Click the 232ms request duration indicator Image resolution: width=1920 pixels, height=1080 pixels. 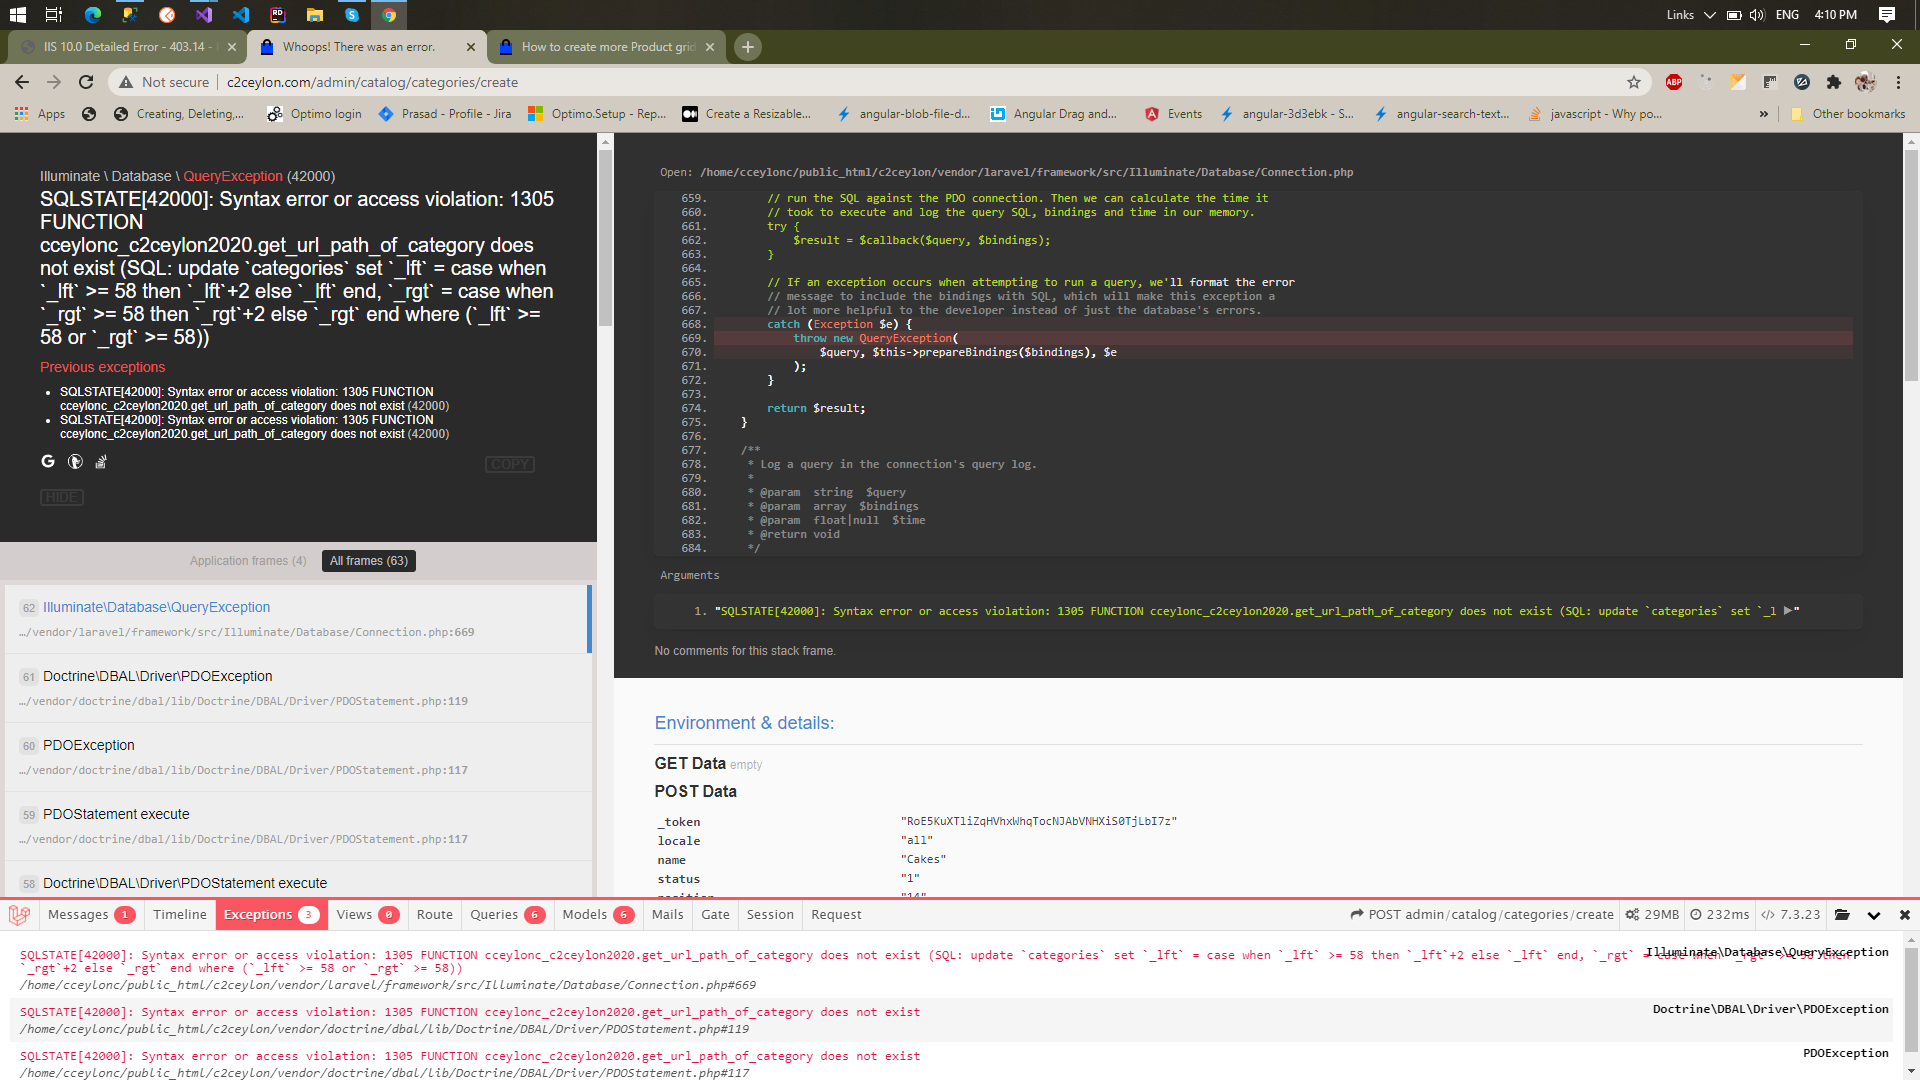(x=1720, y=915)
